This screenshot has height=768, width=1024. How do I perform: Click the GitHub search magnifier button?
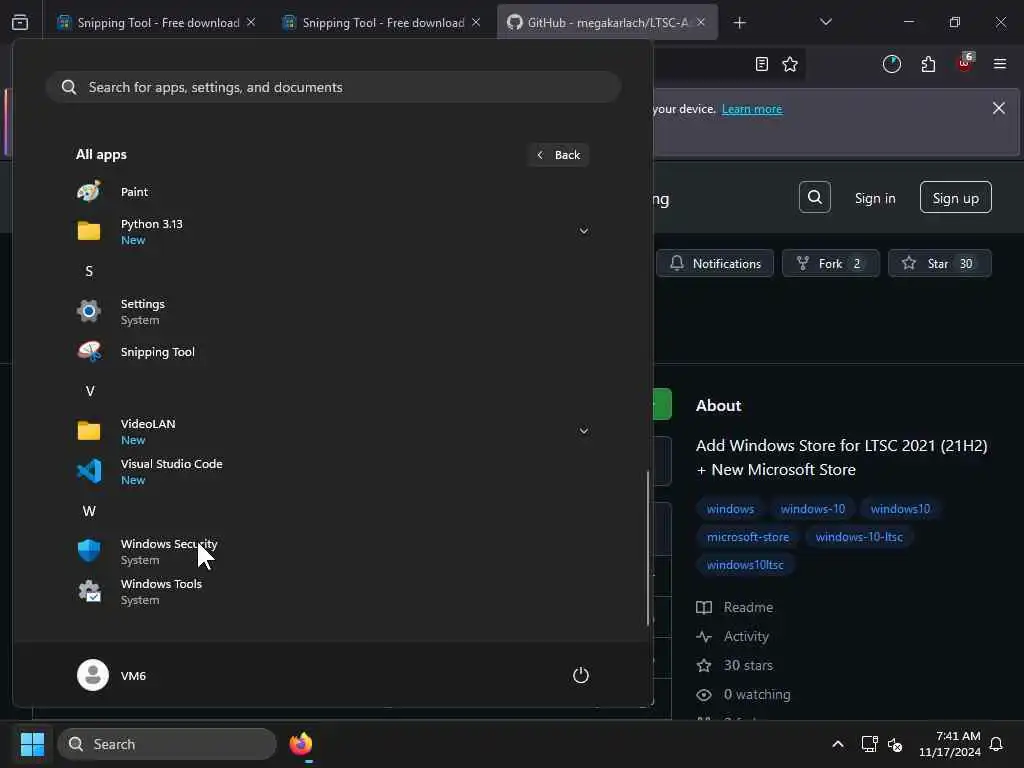point(815,197)
